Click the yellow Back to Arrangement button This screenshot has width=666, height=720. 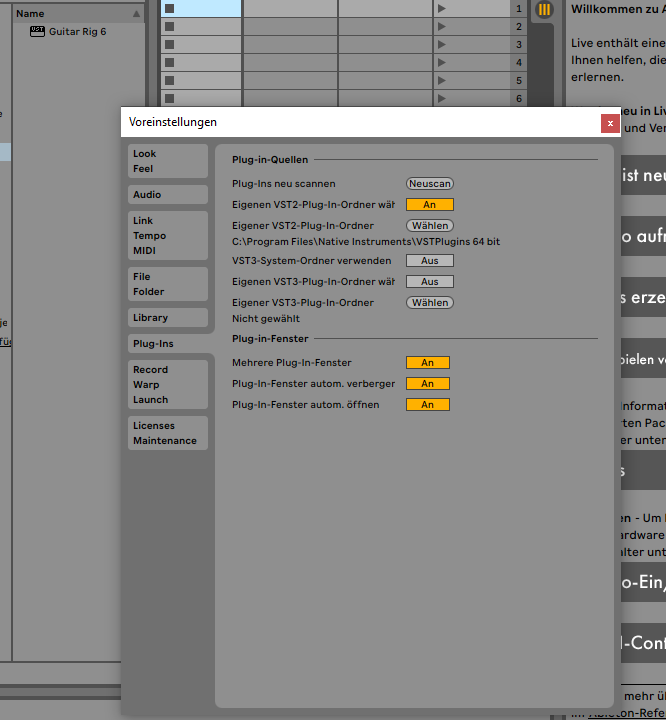(544, 9)
